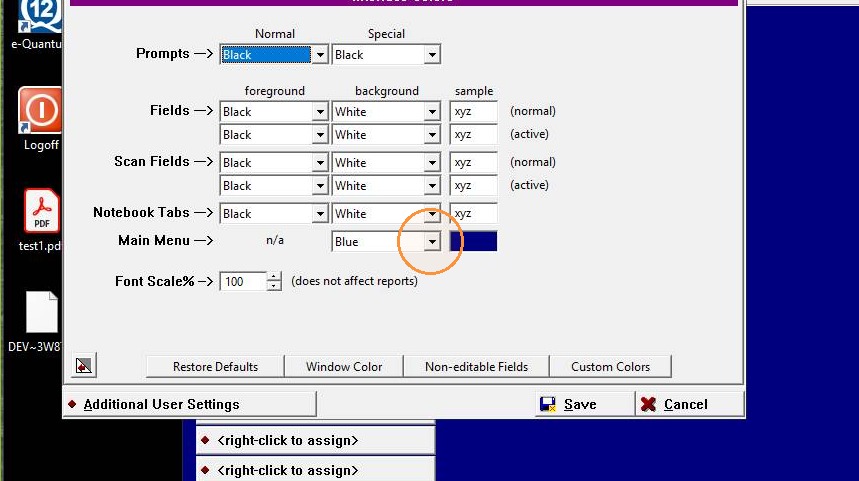
Task: Open Scan Fields normal background dropdown
Action: 432,163
